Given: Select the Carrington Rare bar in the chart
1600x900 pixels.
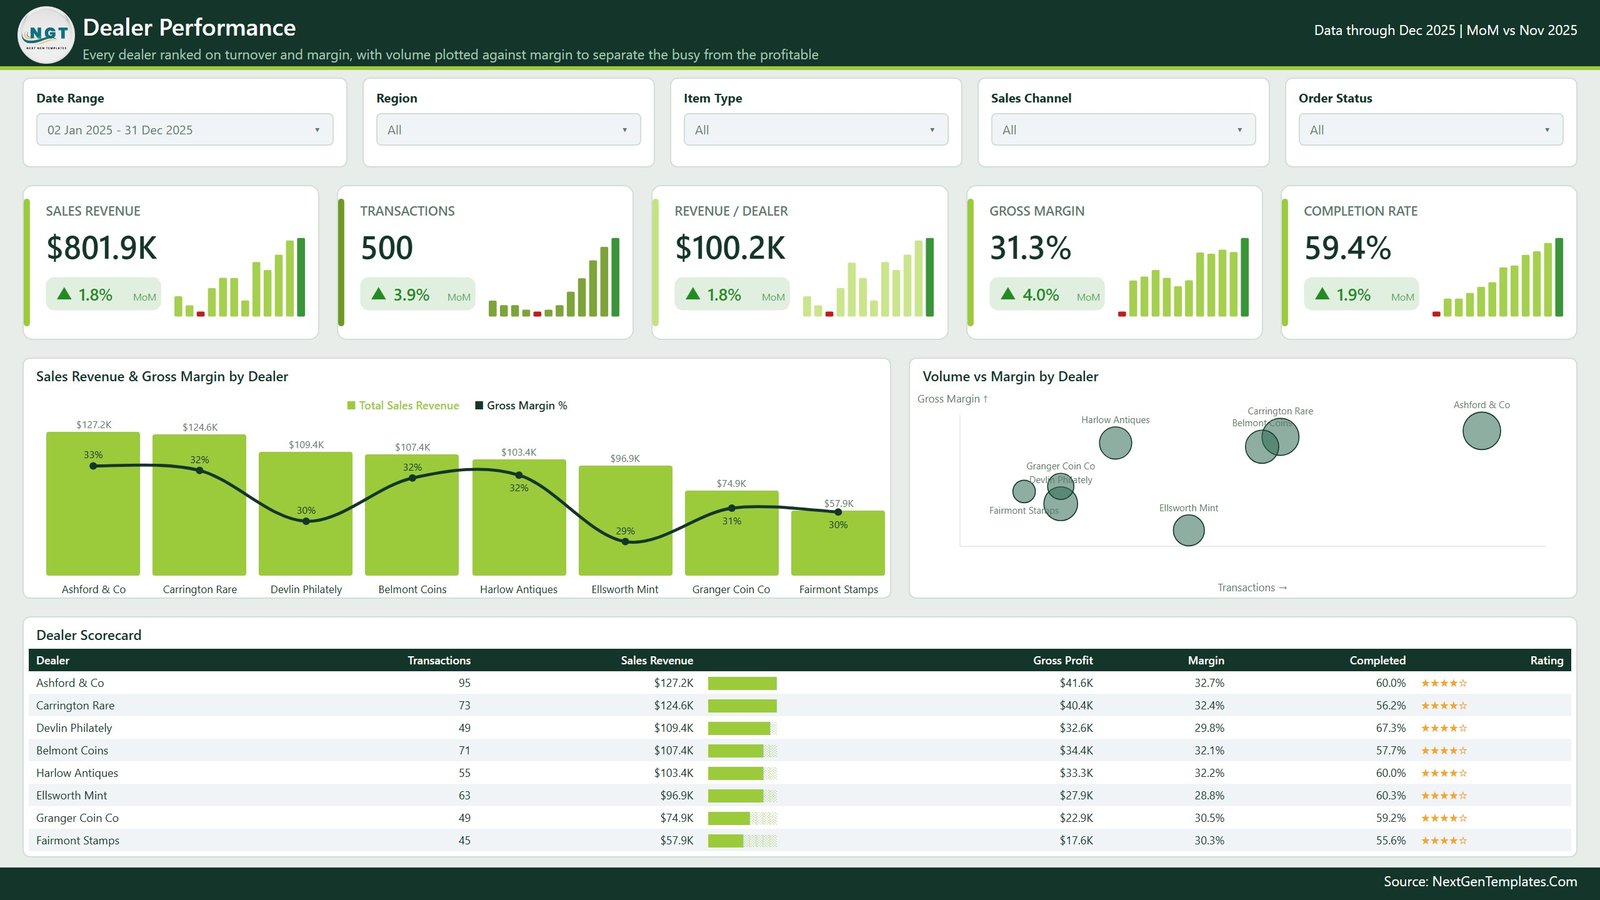Looking at the screenshot, I should (x=199, y=505).
